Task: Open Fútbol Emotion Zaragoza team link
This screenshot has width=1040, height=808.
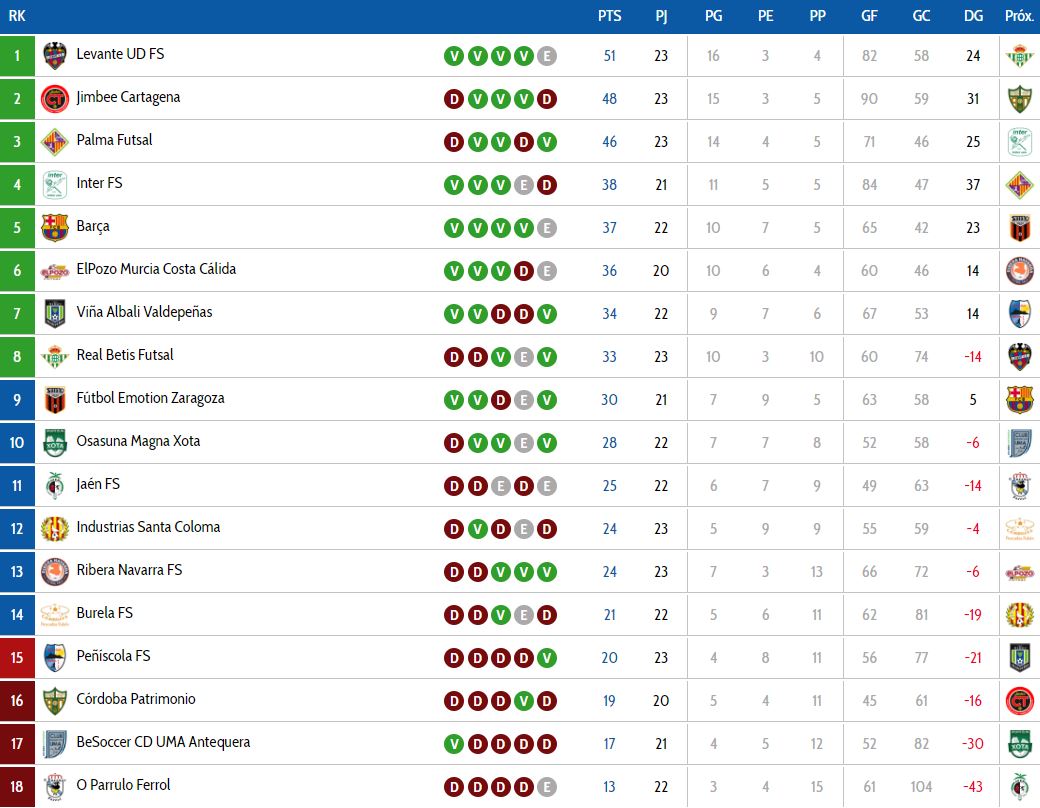Action: (150, 398)
